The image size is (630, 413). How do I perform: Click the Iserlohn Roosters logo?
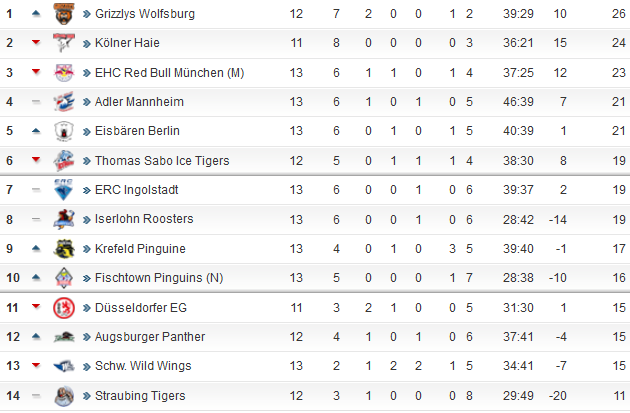click(x=64, y=219)
